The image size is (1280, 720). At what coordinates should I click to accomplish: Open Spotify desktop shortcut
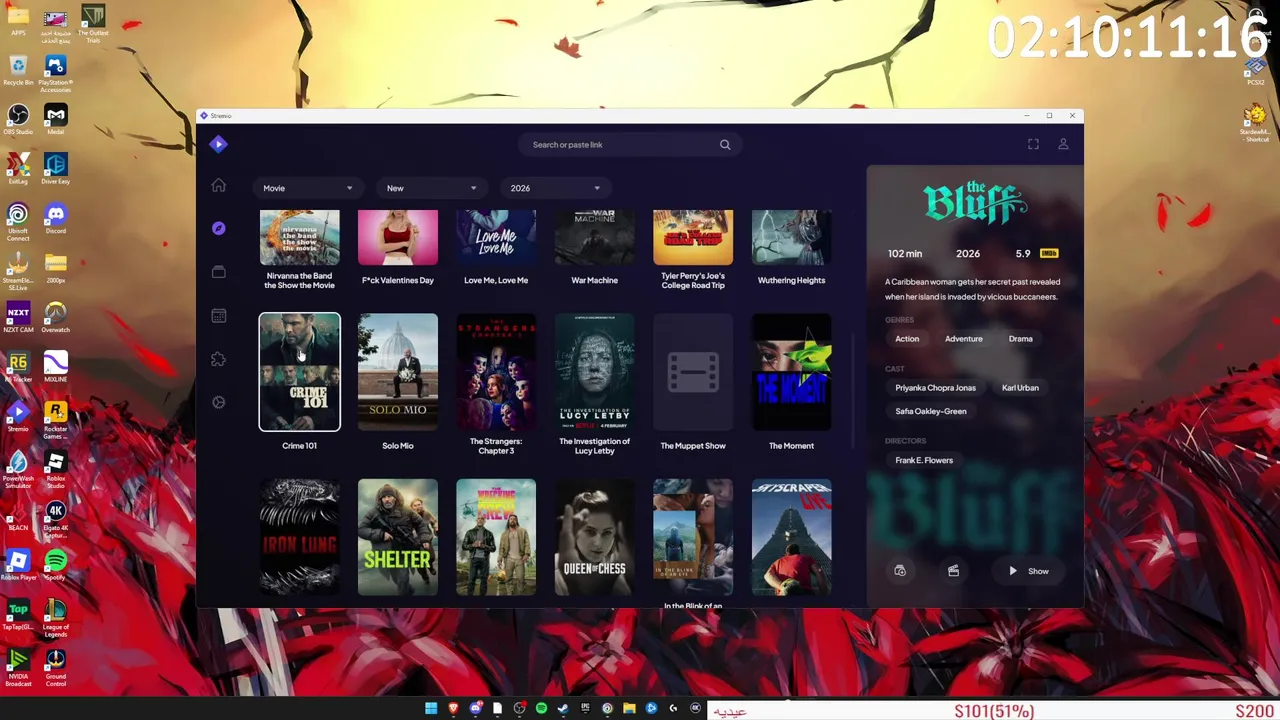pyautogui.click(x=56, y=565)
